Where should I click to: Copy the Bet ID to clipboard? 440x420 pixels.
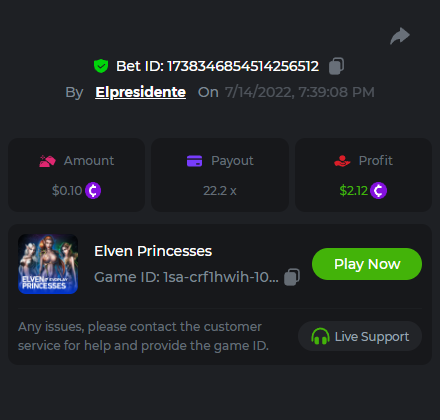coord(336,66)
